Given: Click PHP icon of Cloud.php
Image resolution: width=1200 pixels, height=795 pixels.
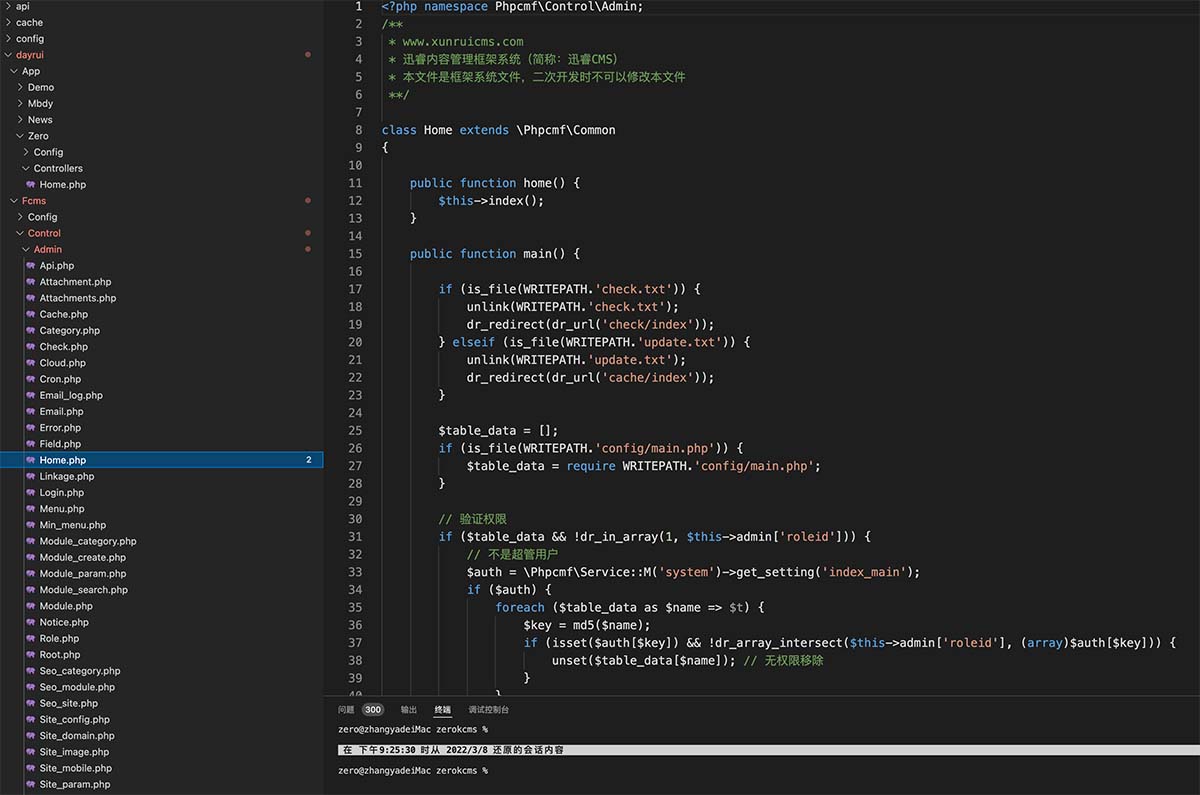Looking at the screenshot, I should (31, 363).
